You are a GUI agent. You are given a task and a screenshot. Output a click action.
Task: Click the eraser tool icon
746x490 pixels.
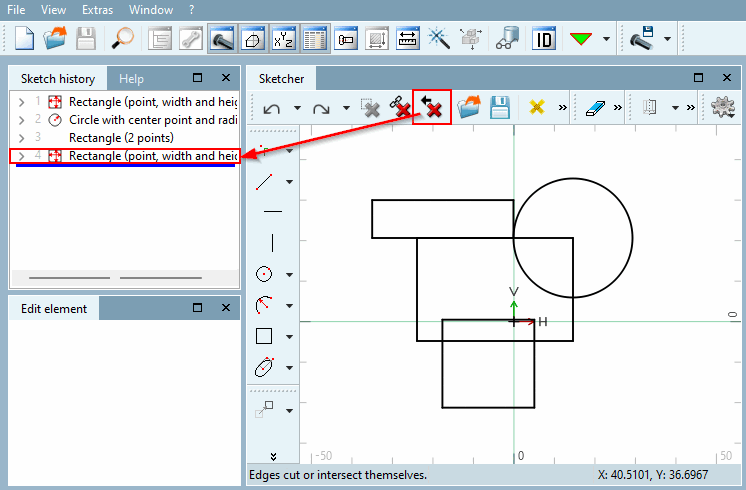pos(595,108)
